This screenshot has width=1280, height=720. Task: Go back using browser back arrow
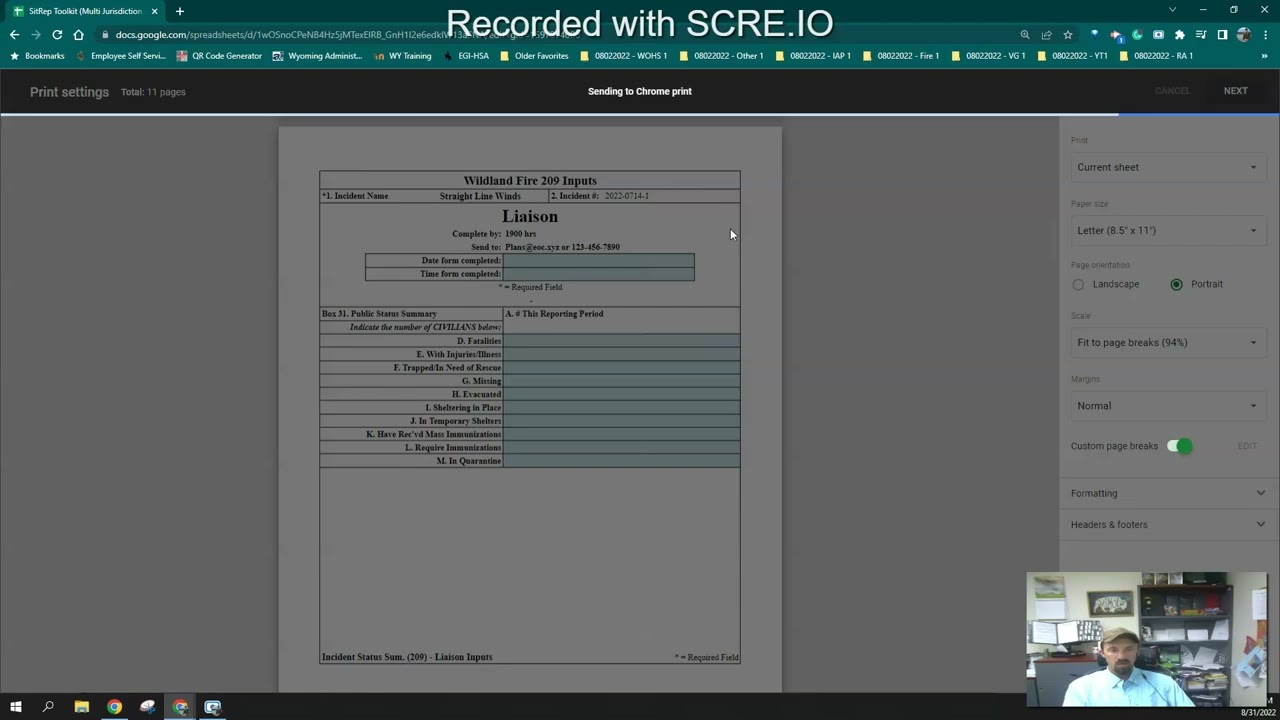(15, 35)
